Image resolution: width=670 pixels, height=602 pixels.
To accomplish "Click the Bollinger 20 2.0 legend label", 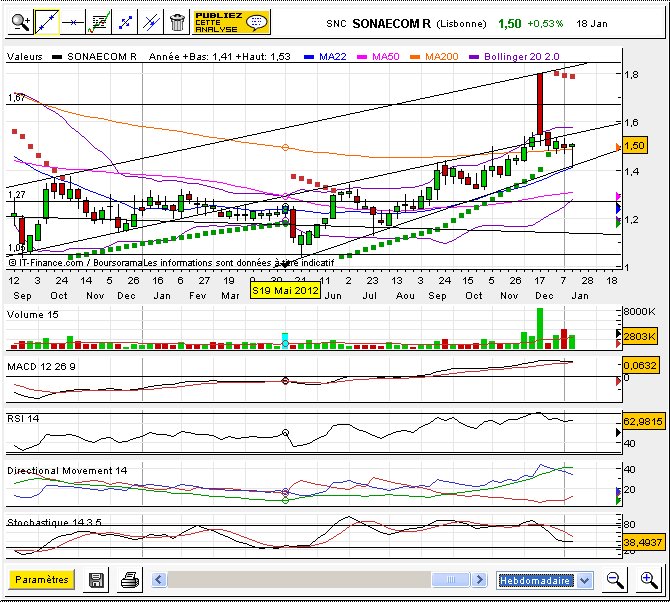I will pyautogui.click(x=521, y=56).
